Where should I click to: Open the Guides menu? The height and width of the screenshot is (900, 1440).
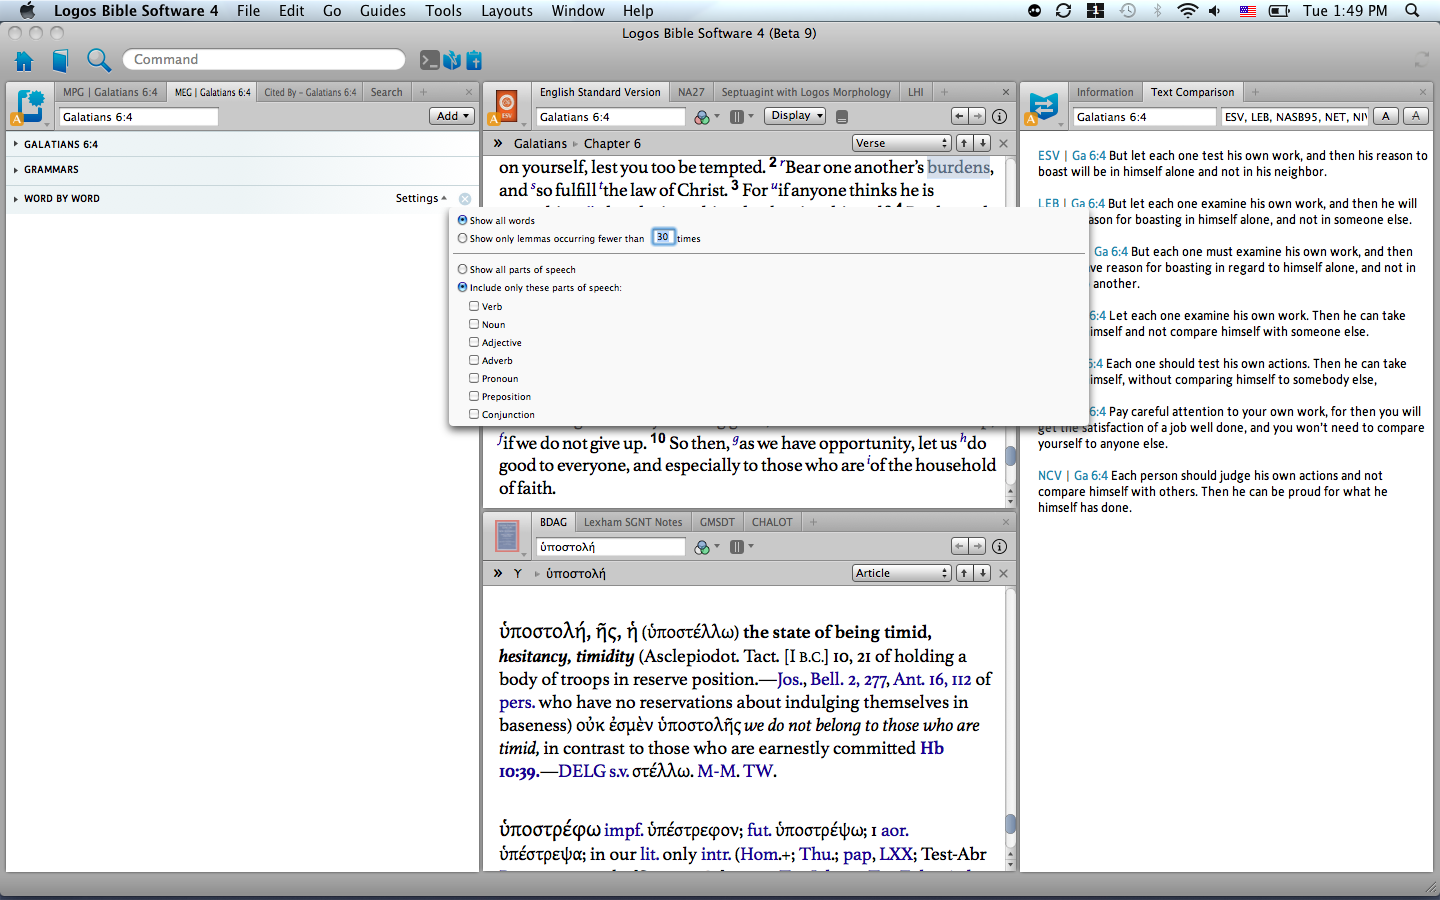(x=383, y=11)
